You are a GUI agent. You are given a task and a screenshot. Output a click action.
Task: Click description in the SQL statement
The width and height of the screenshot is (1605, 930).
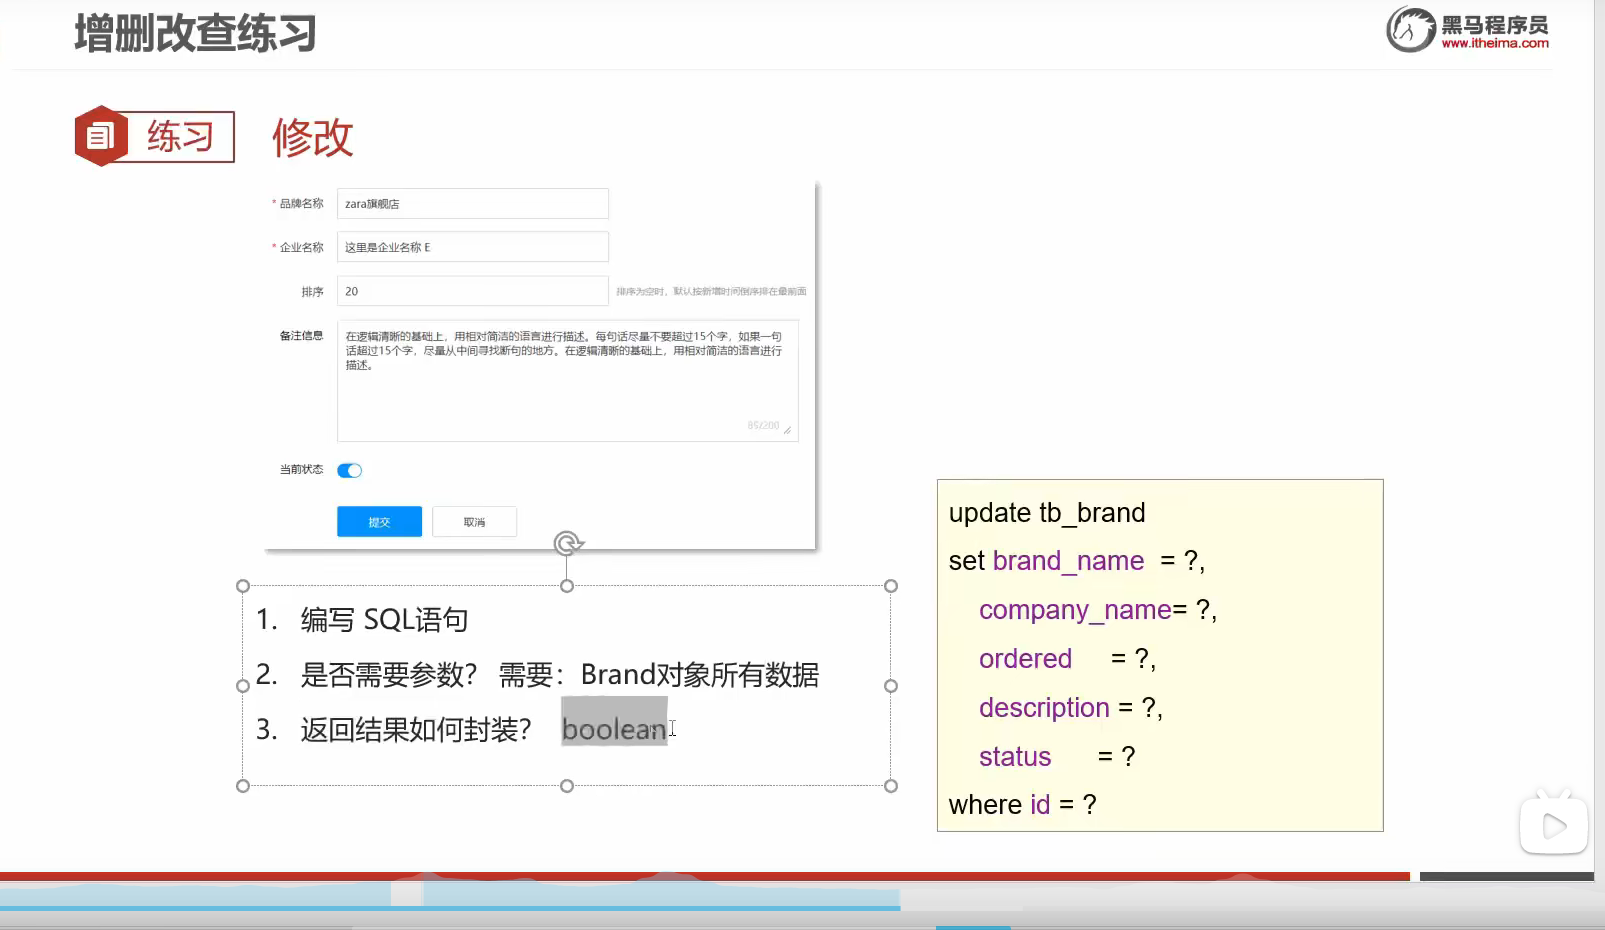1044,708
